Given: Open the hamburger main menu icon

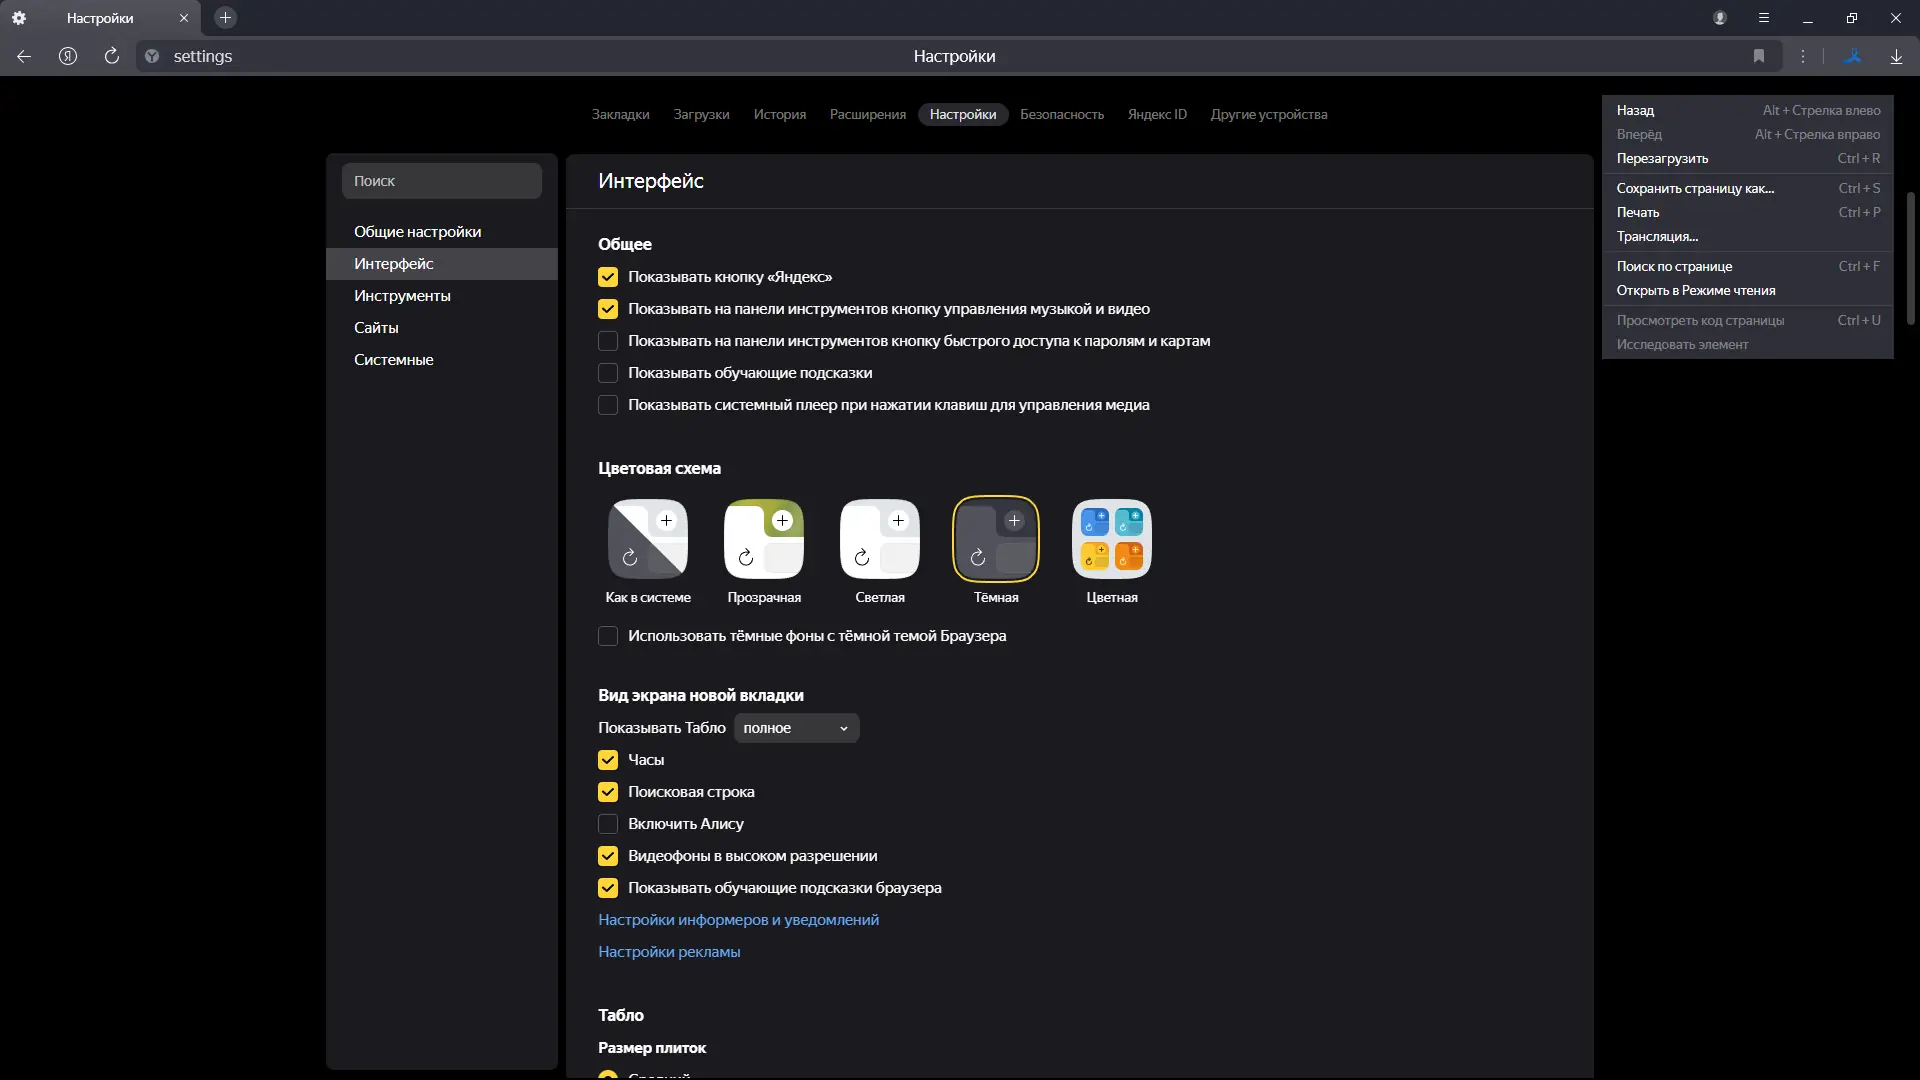Looking at the screenshot, I should pos(1764,18).
